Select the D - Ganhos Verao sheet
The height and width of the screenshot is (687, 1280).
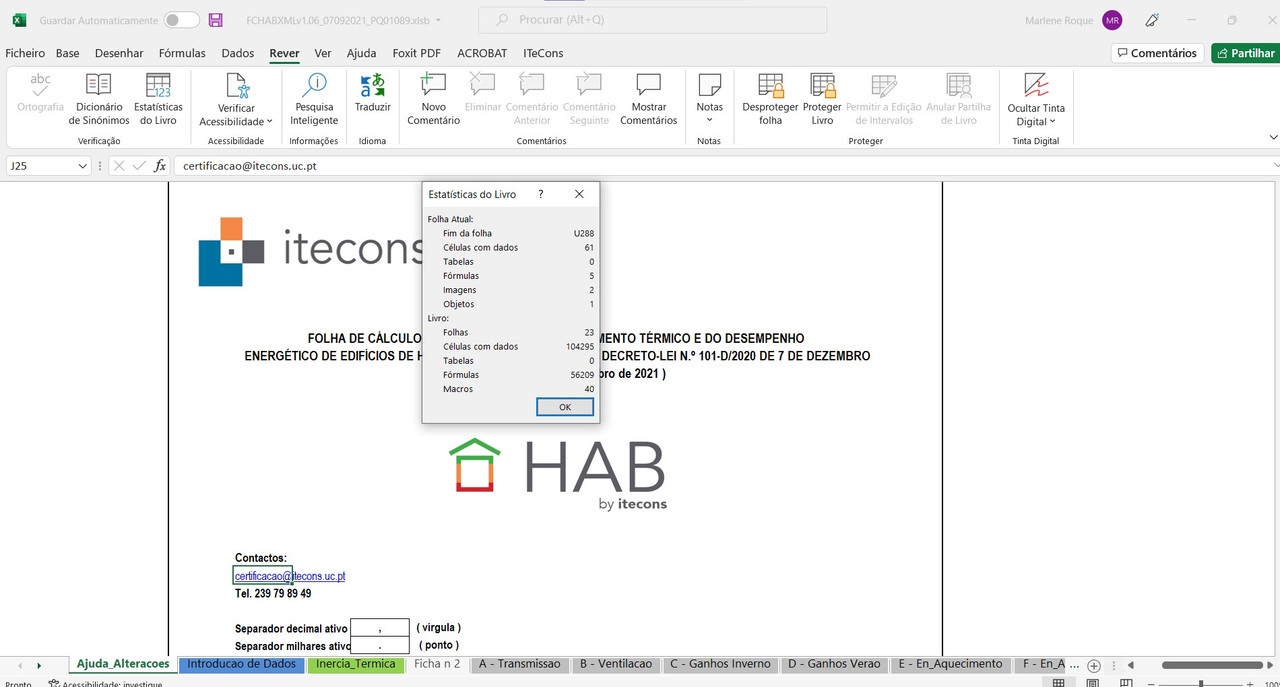click(834, 664)
